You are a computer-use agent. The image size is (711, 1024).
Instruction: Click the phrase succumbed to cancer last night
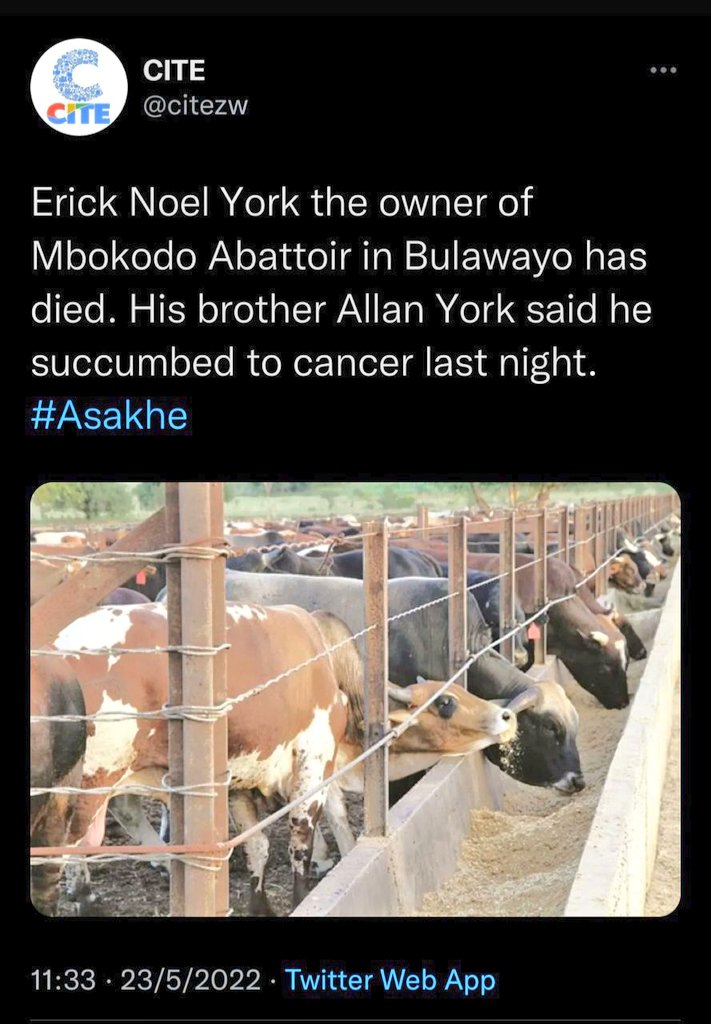click(x=313, y=363)
